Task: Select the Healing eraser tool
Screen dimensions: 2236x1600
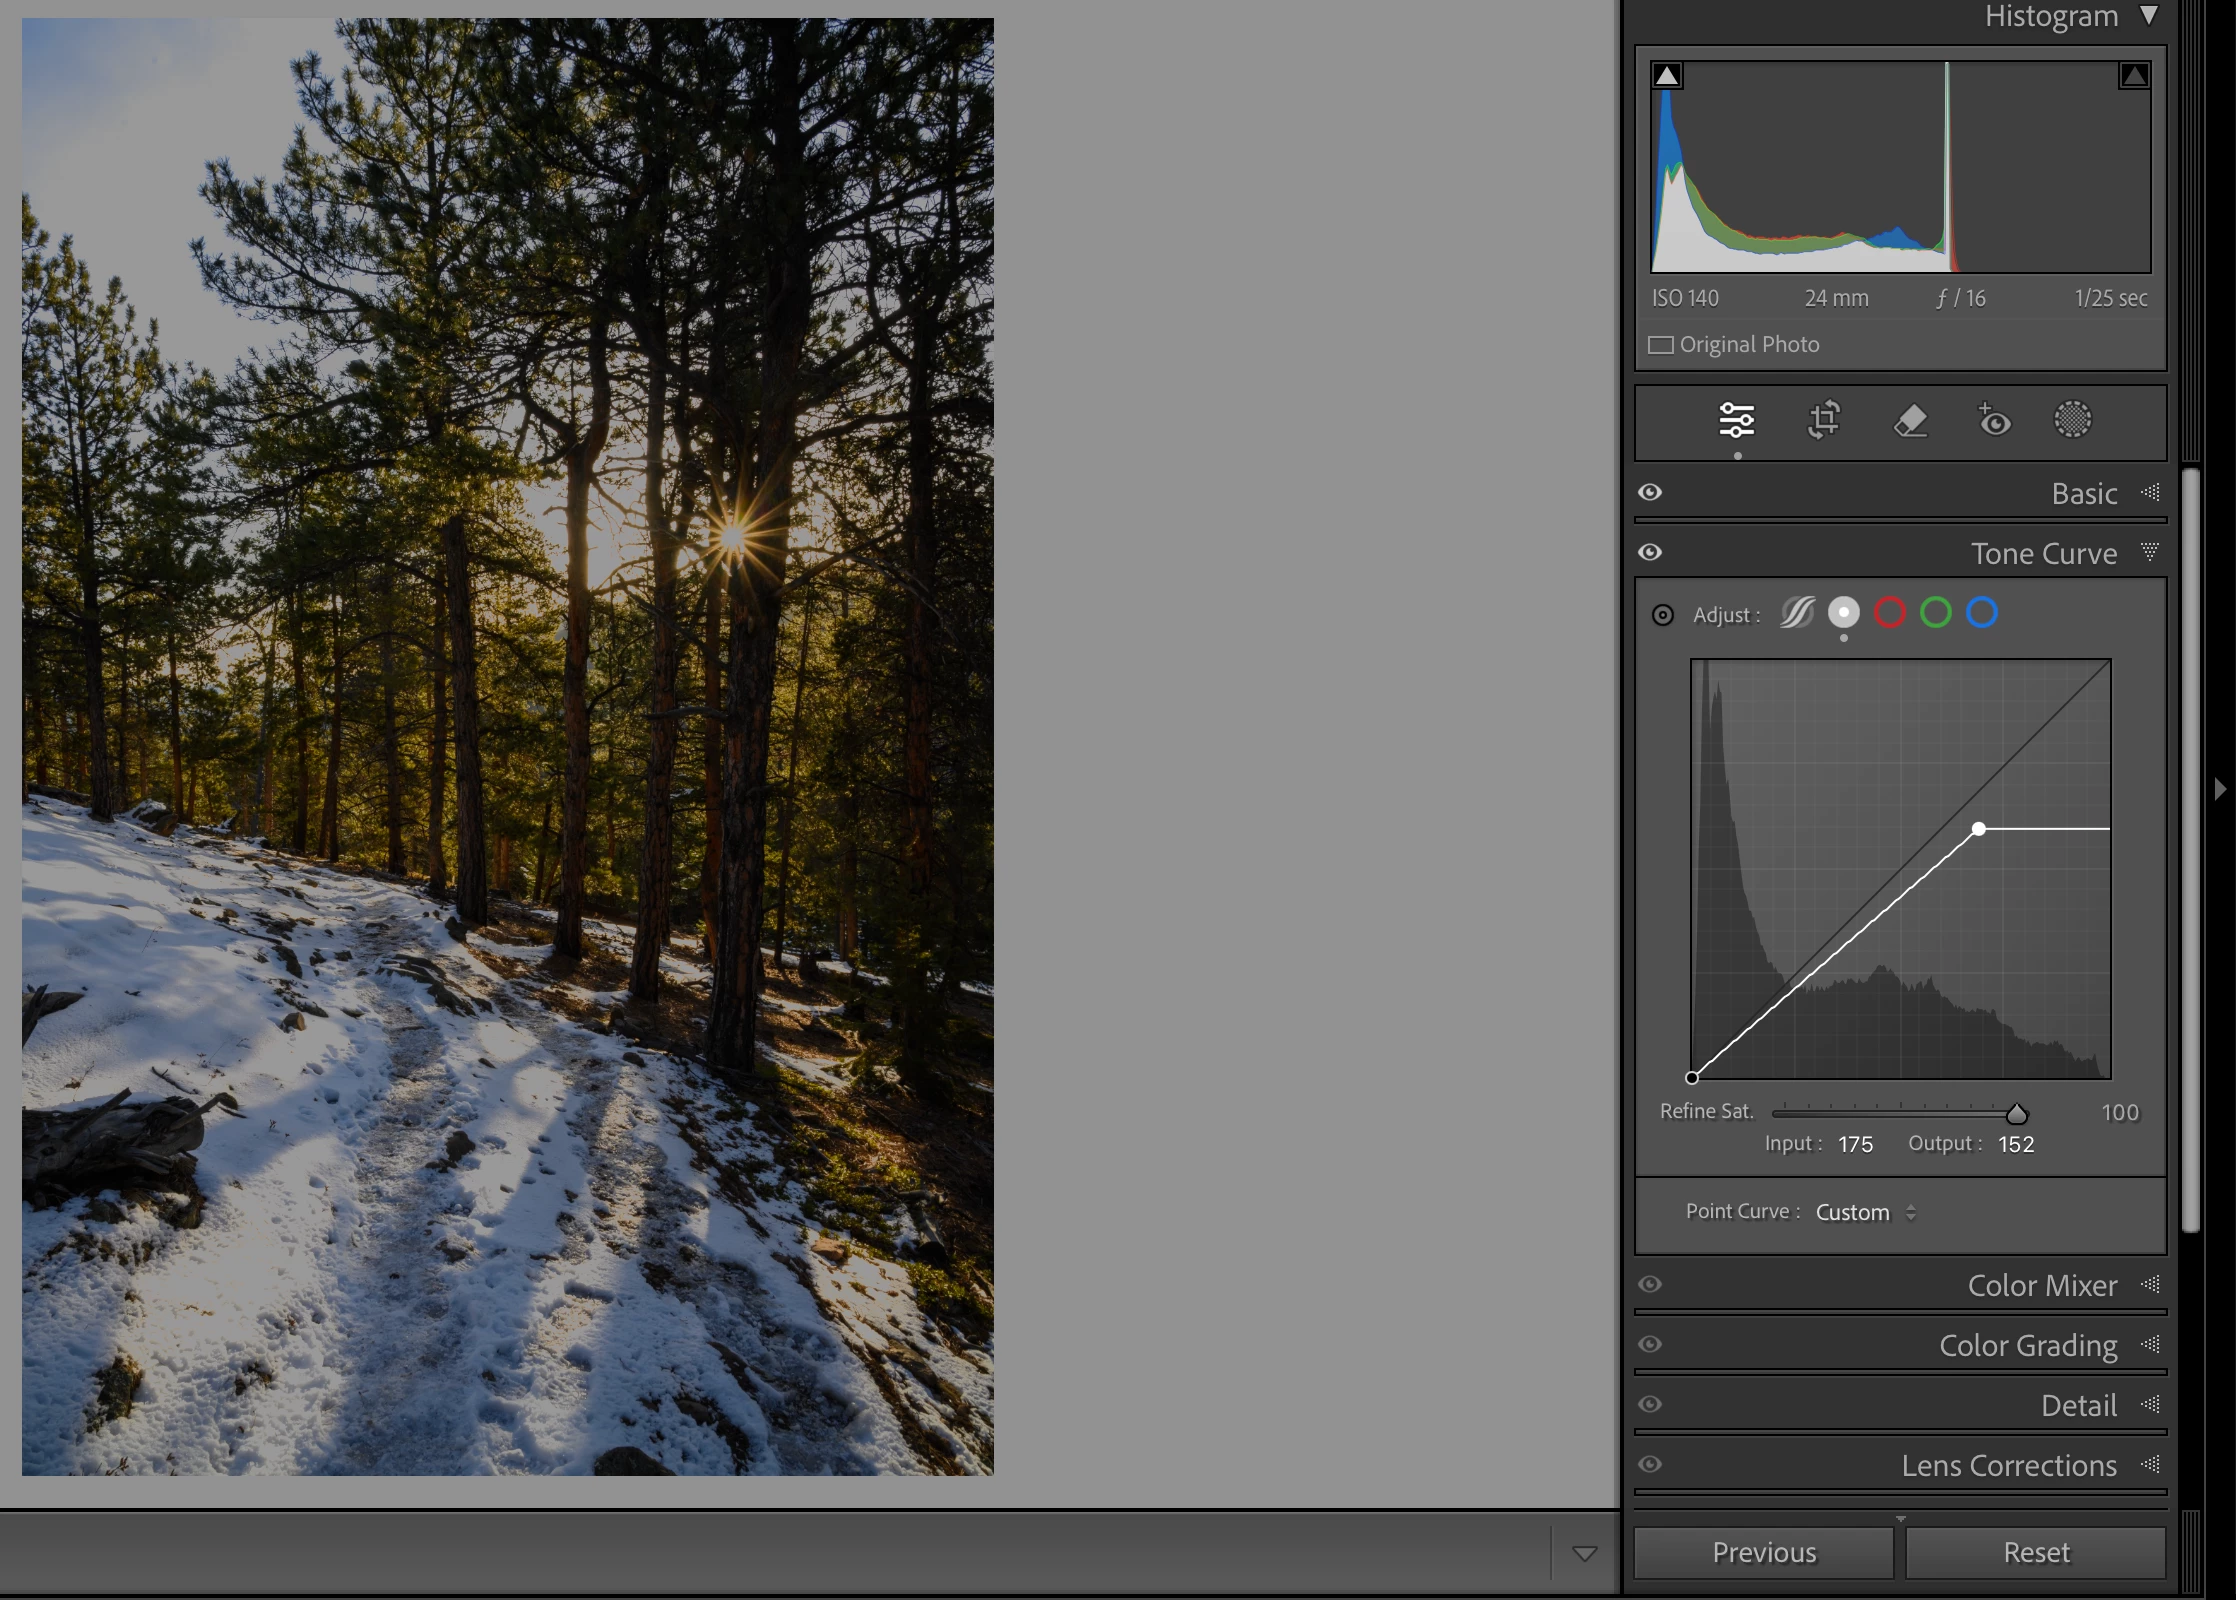Action: (1910, 420)
